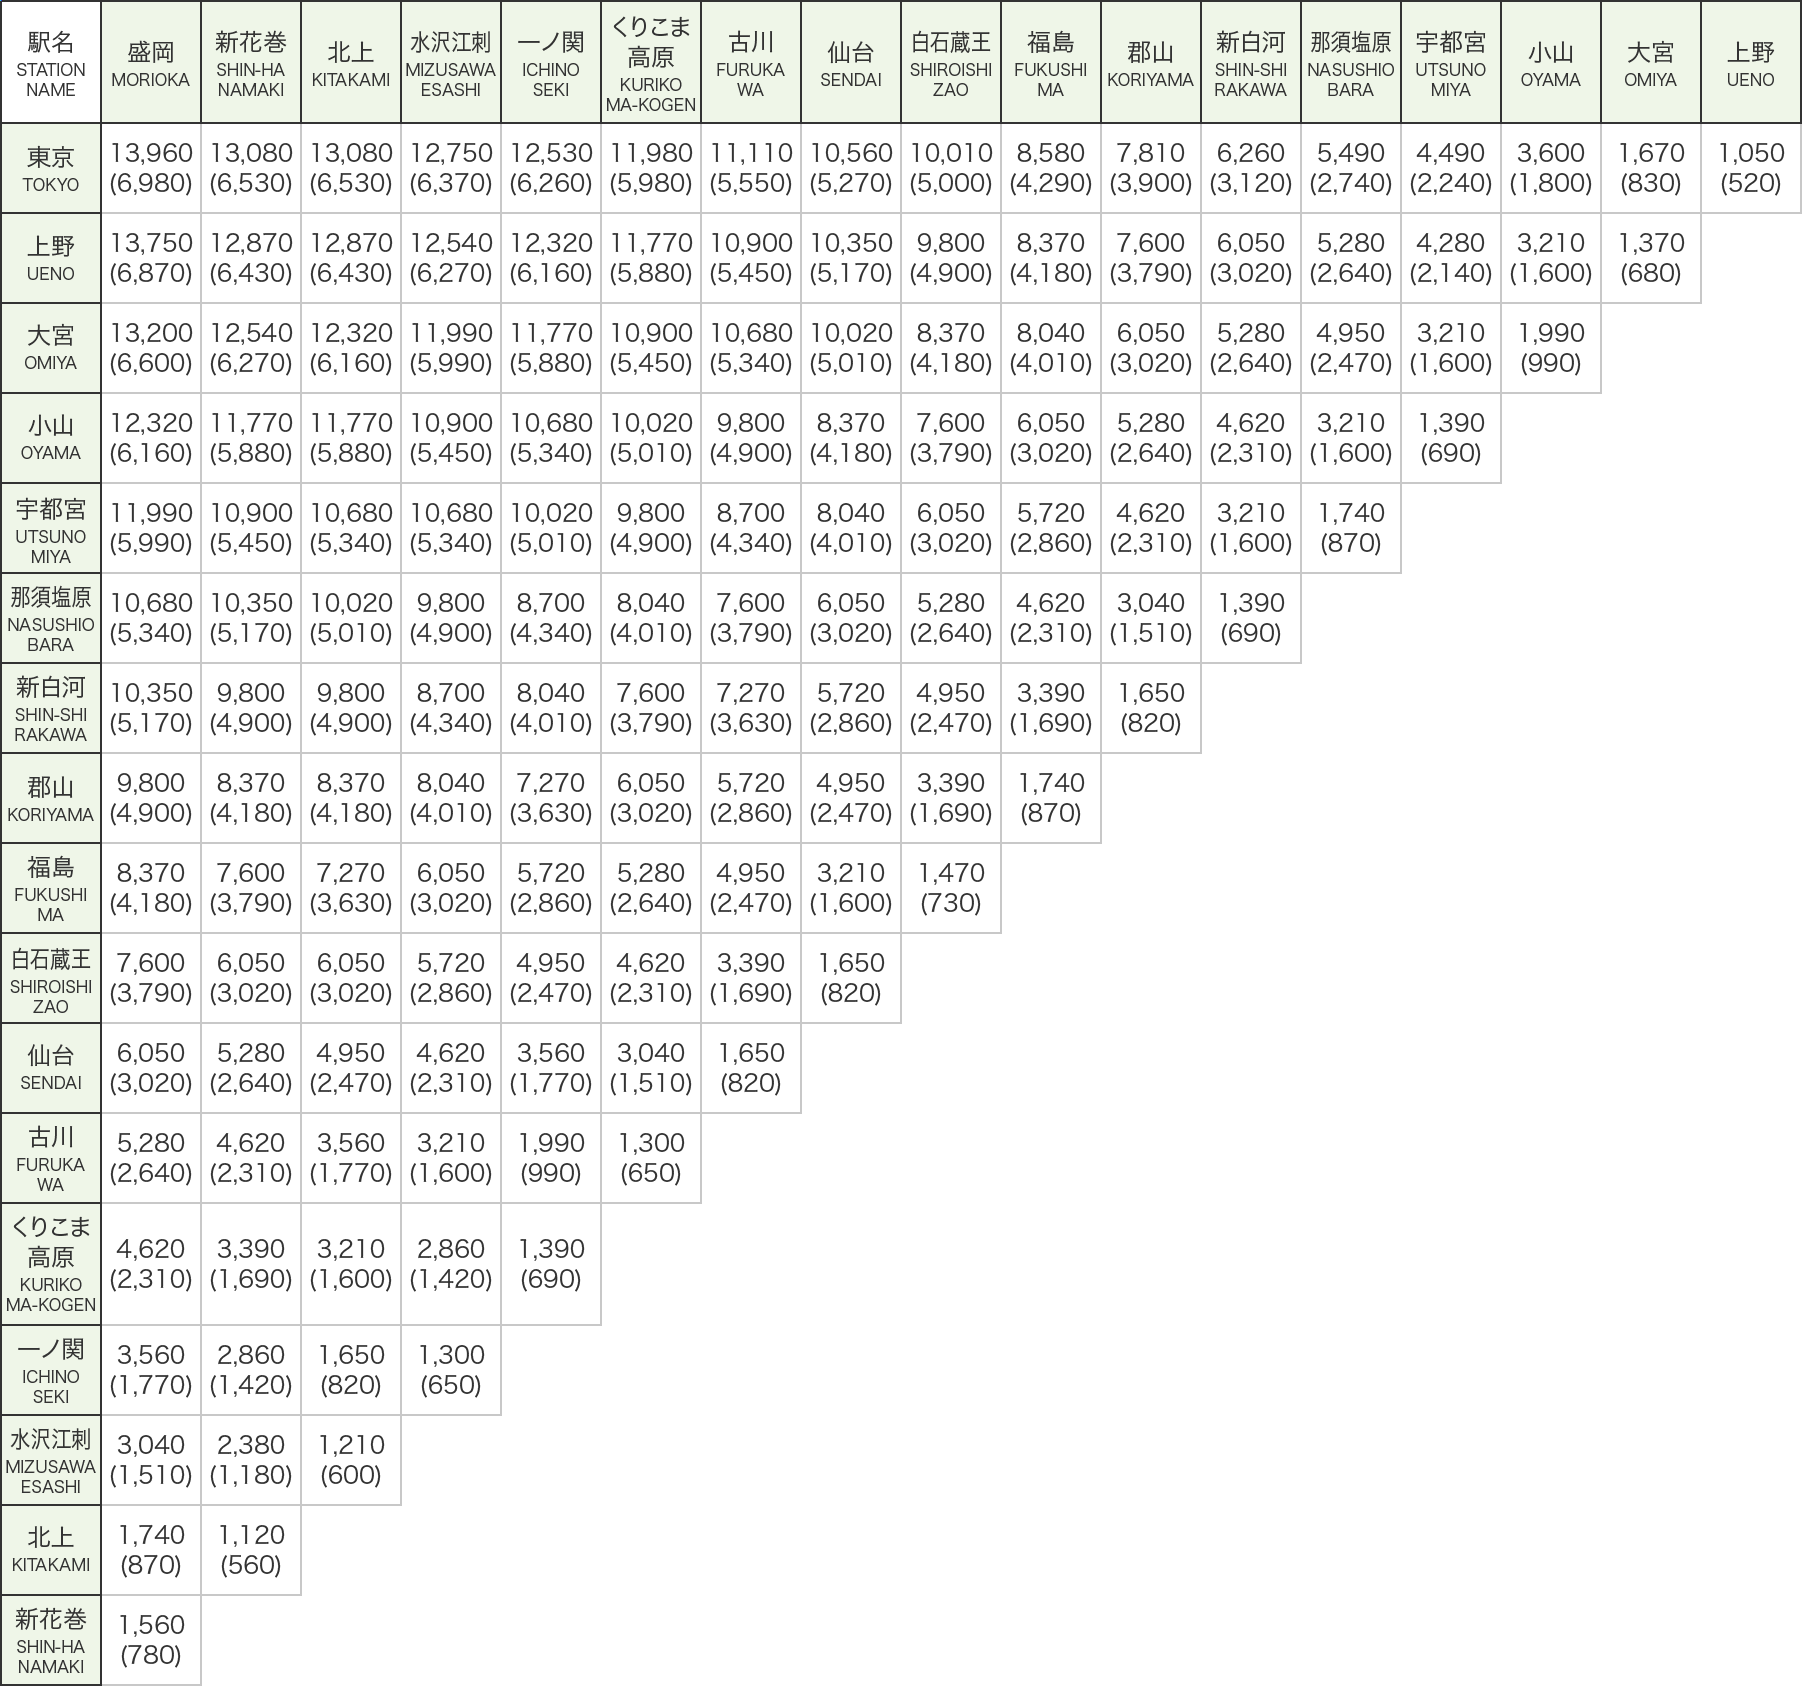Click the 大宮 OMIYA row header

(x=50, y=348)
